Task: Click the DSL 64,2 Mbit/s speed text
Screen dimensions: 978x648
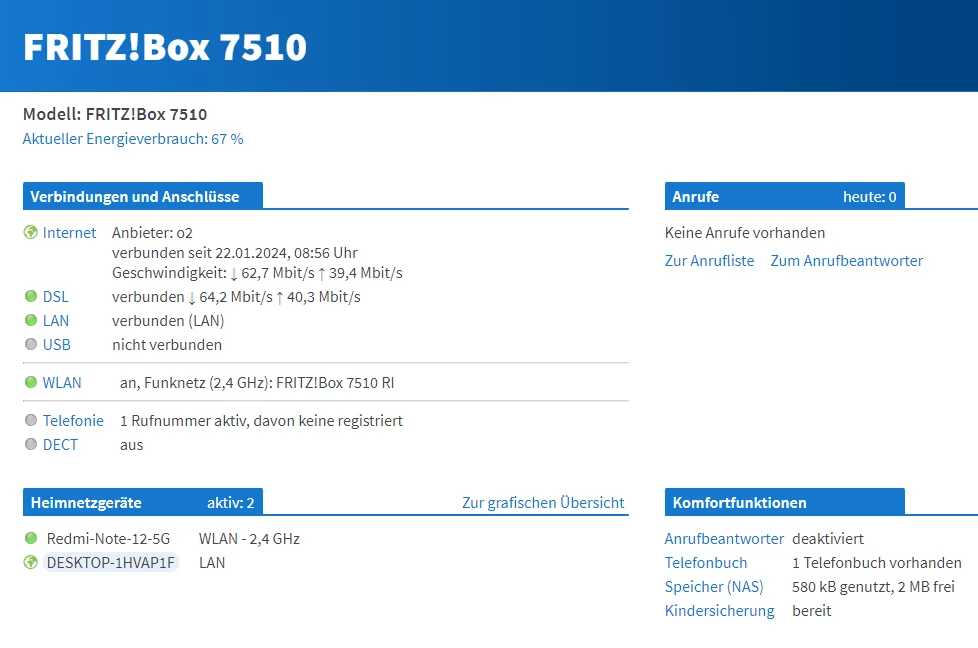Action: click(236, 297)
